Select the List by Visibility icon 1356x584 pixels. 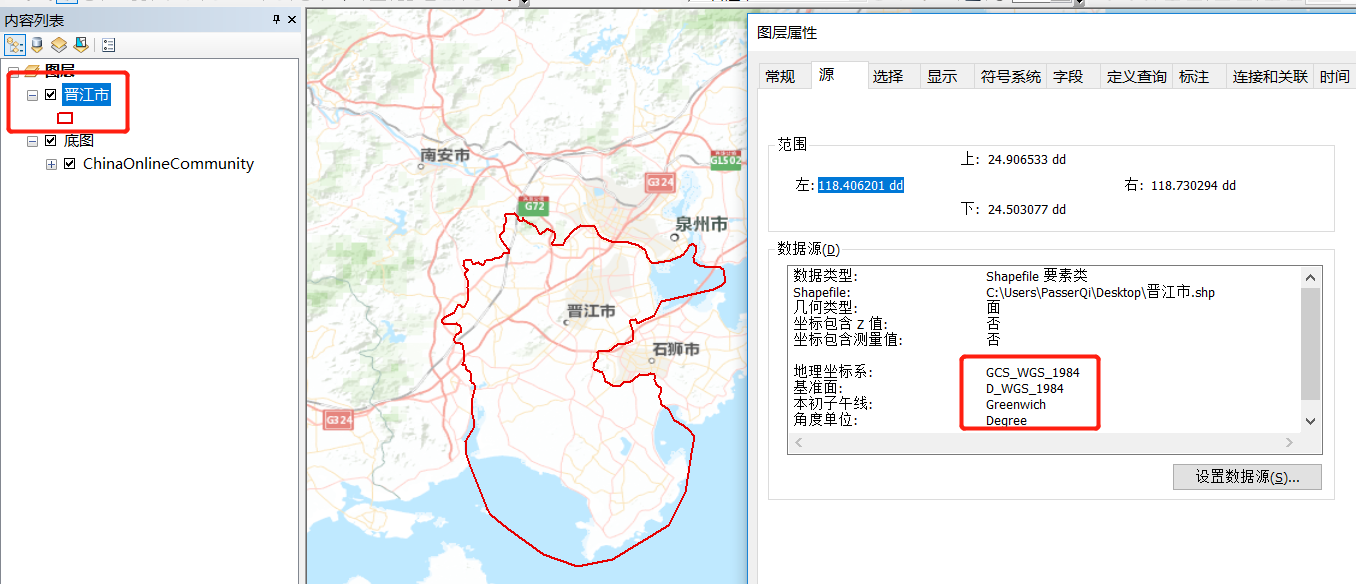coord(58,44)
